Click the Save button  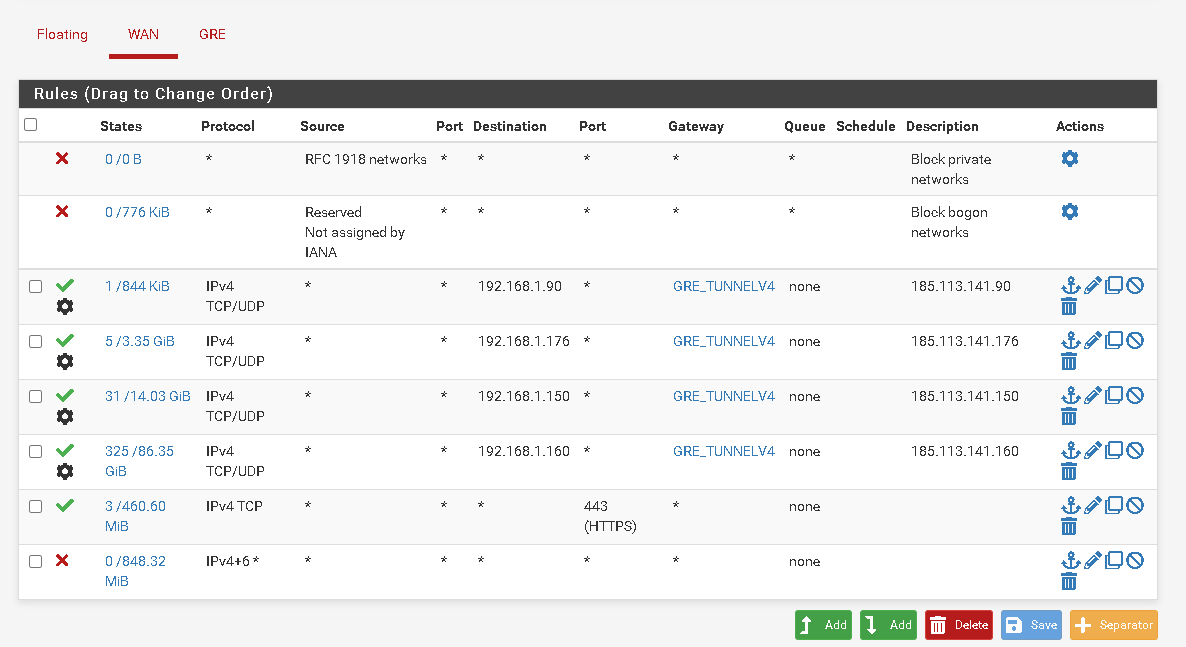1031,625
